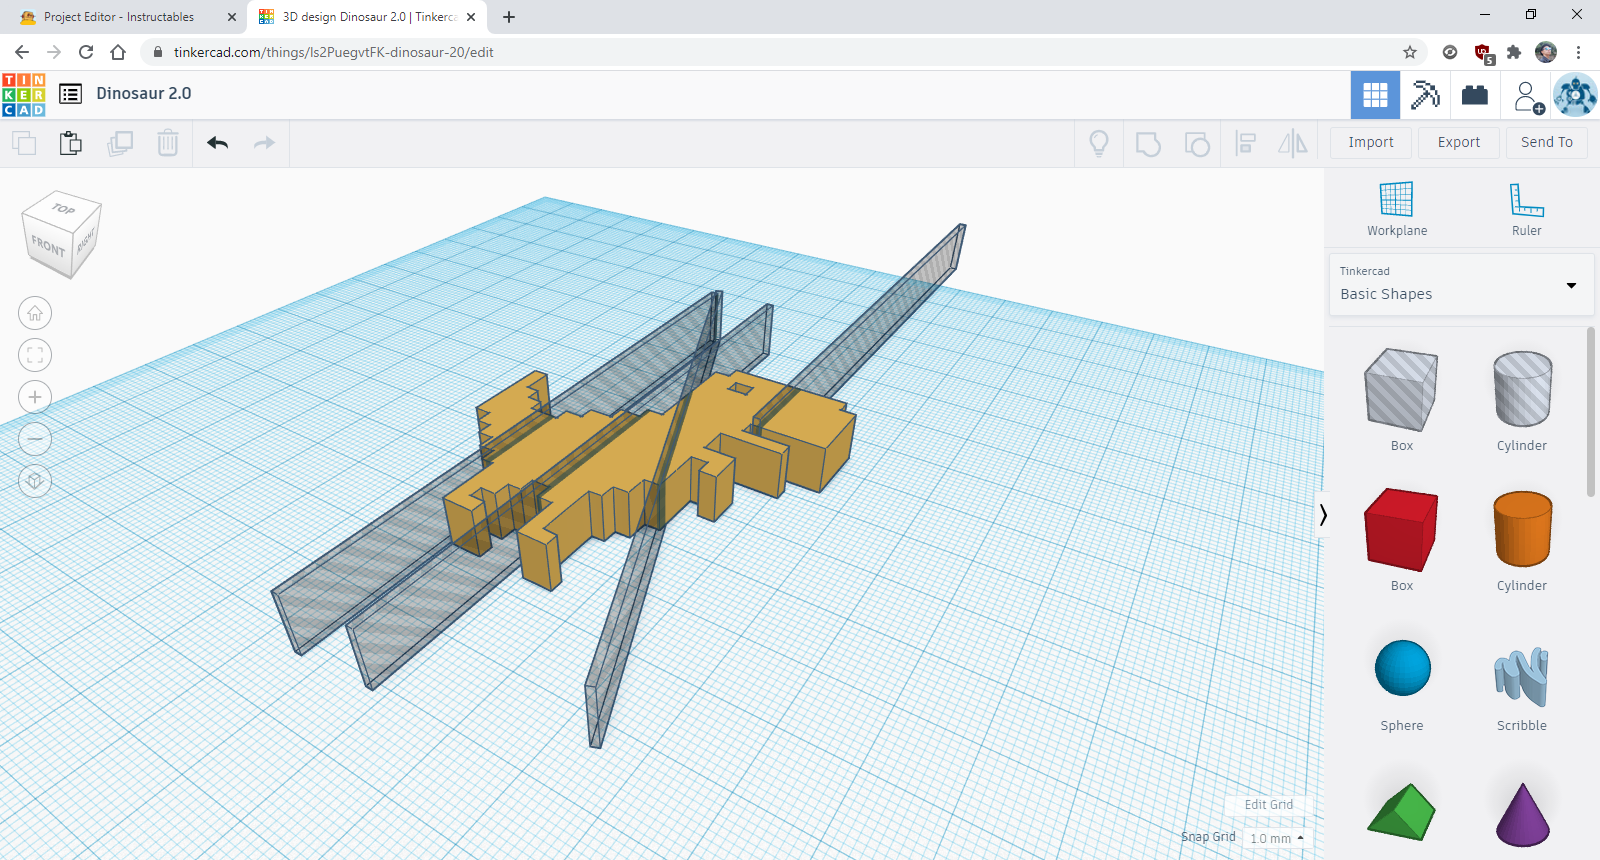Click the Send To button
Screen dimensions: 1600x860
coord(1547,142)
